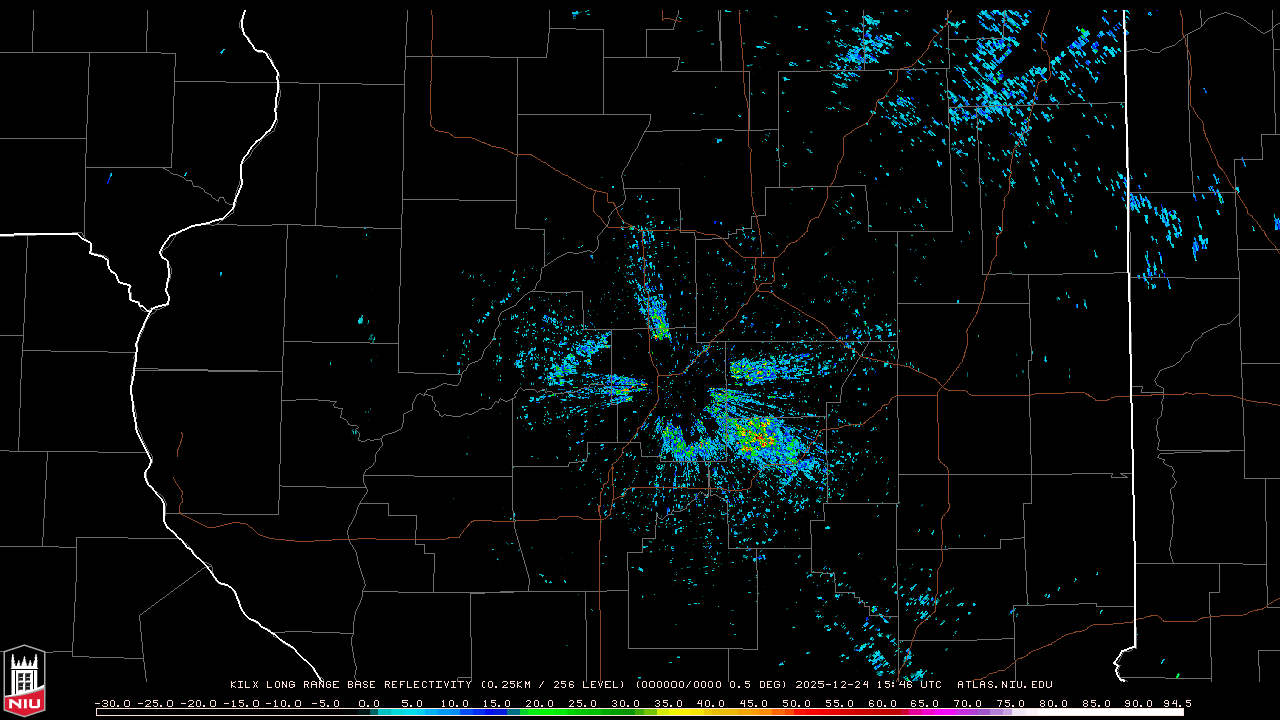Click the 94.5 label on the scale
Image resolution: width=1280 pixels, height=720 pixels.
[x=1175, y=703]
